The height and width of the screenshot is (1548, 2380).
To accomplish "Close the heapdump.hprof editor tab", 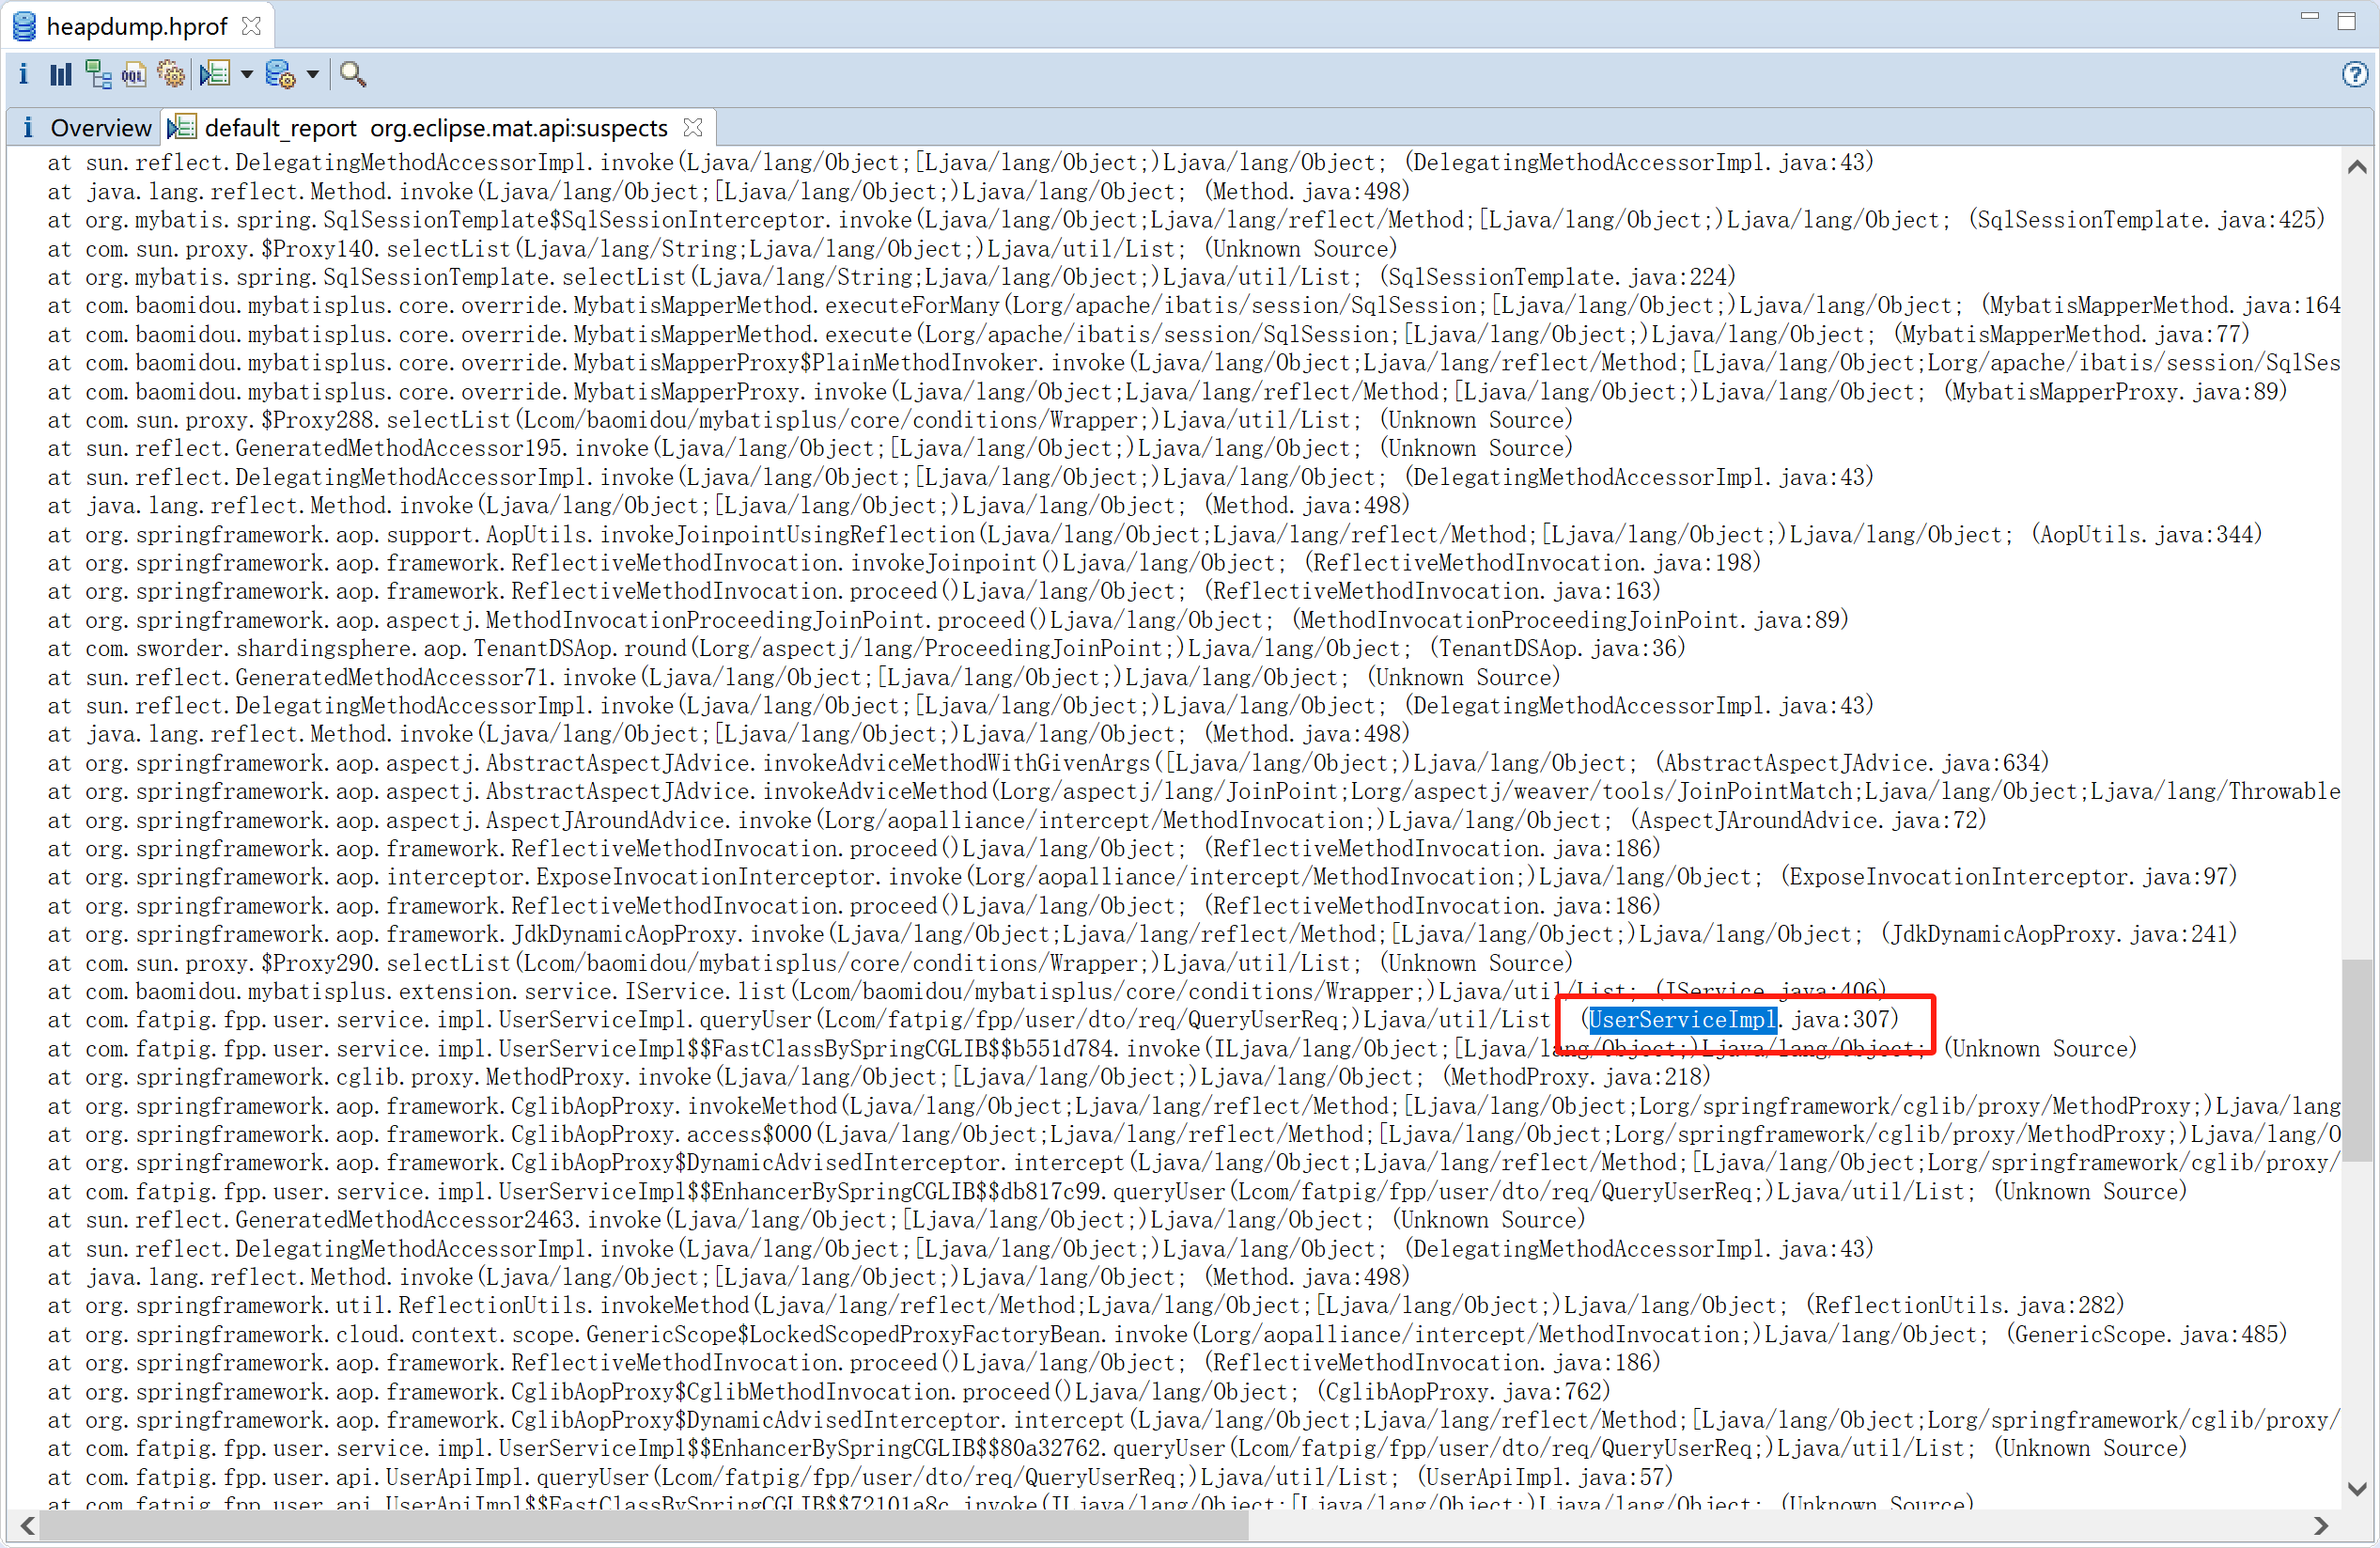I will click(252, 26).
